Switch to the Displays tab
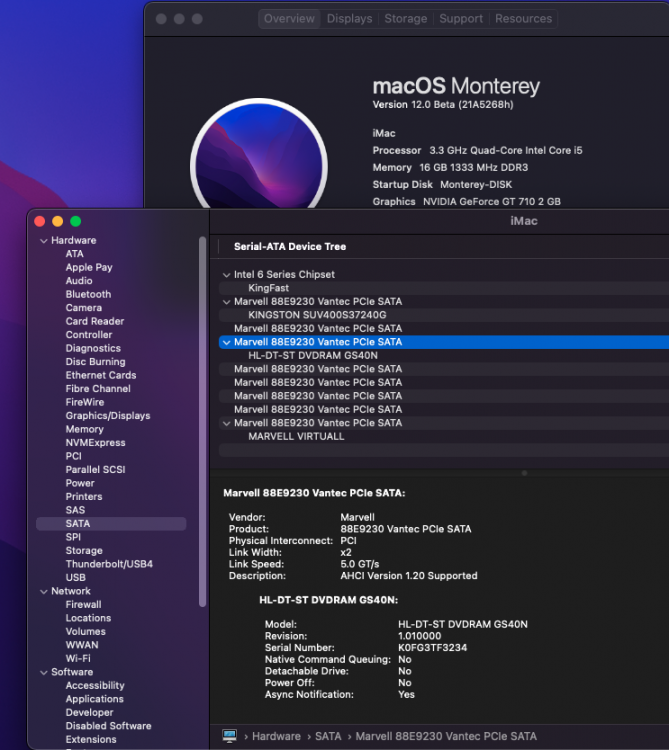The height and width of the screenshot is (750, 669). (349, 19)
